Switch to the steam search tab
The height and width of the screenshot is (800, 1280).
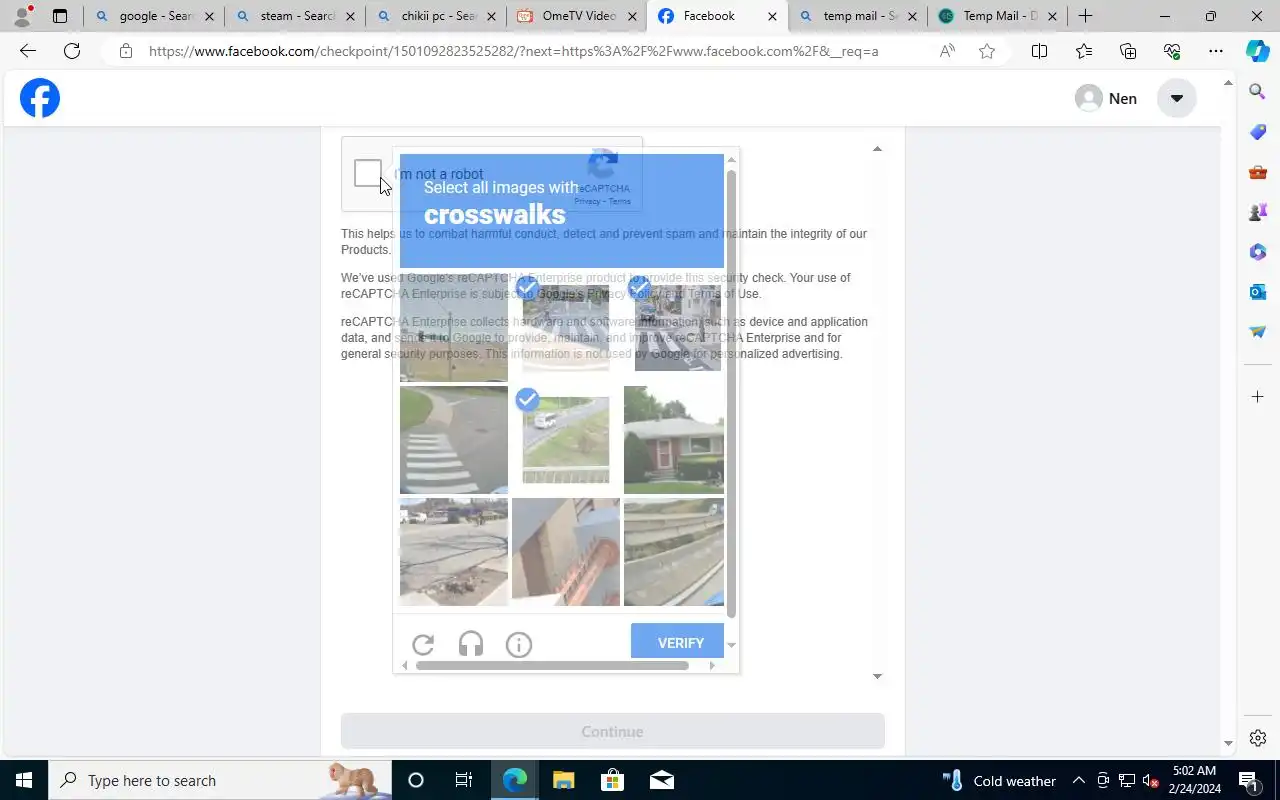coord(294,16)
